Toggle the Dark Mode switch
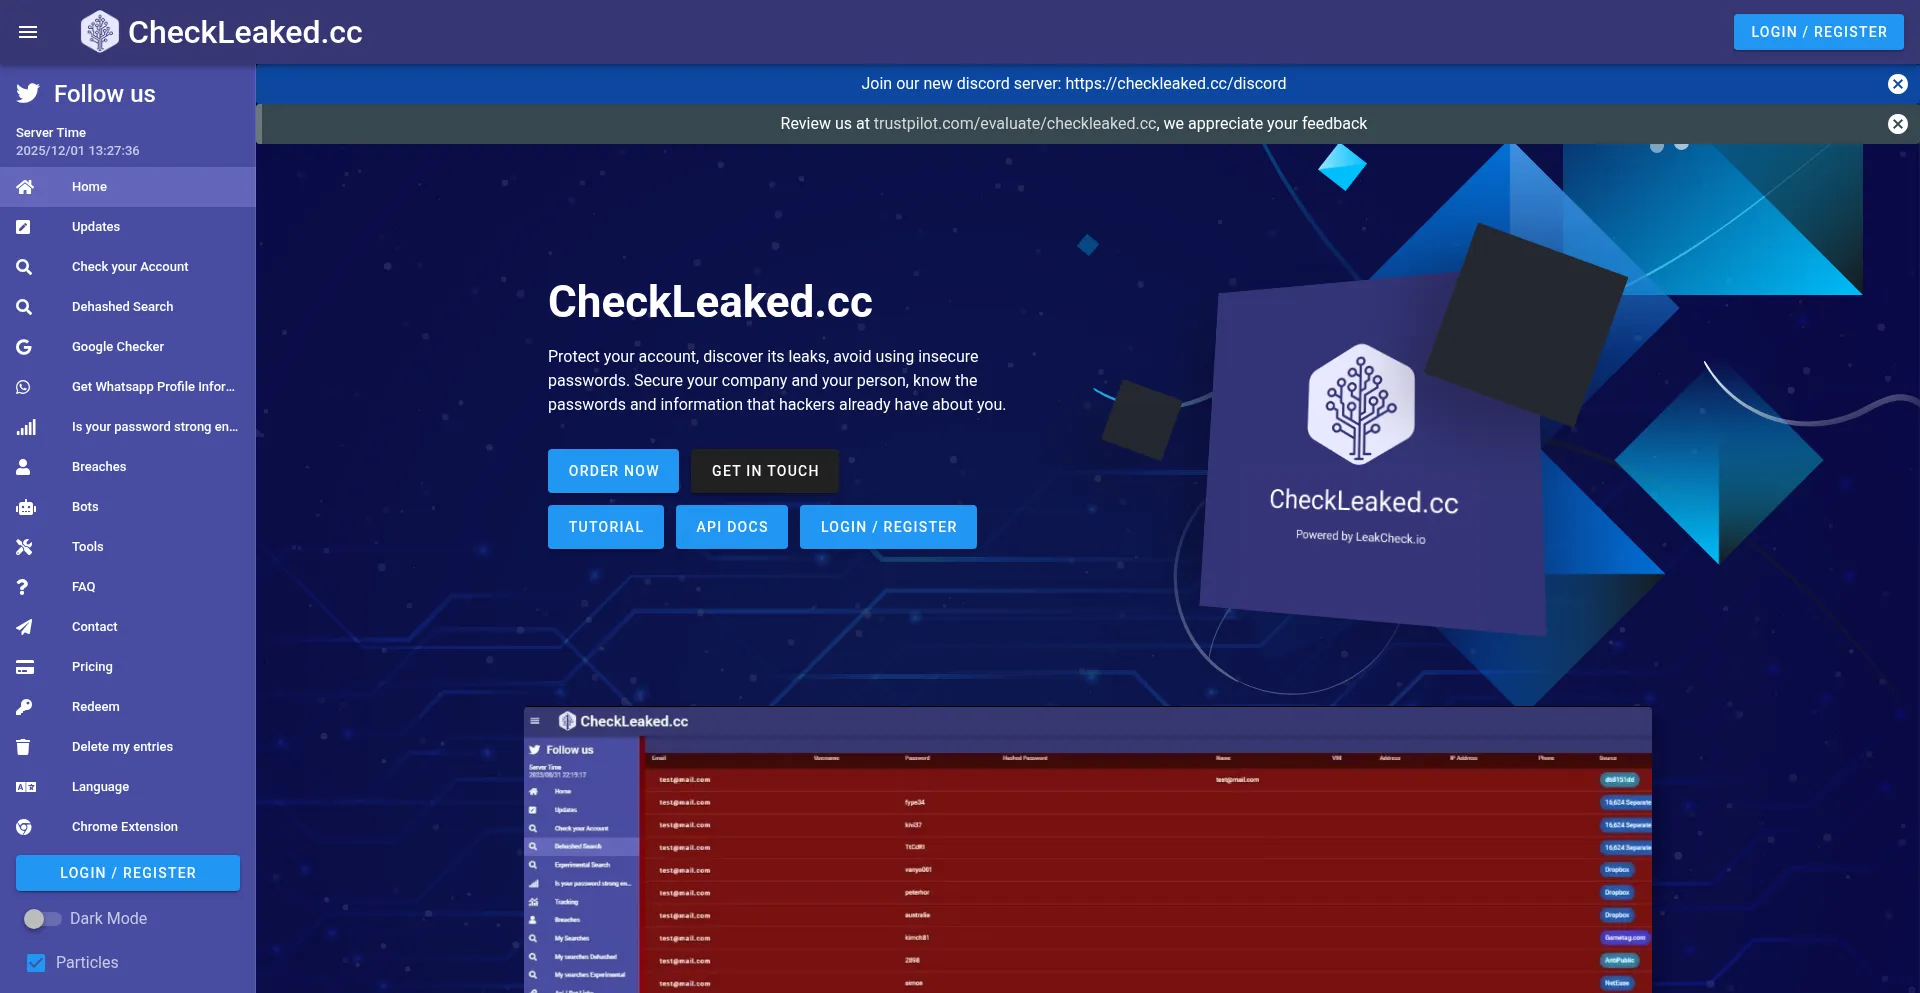Viewport: 1920px width, 993px height. pos(42,918)
